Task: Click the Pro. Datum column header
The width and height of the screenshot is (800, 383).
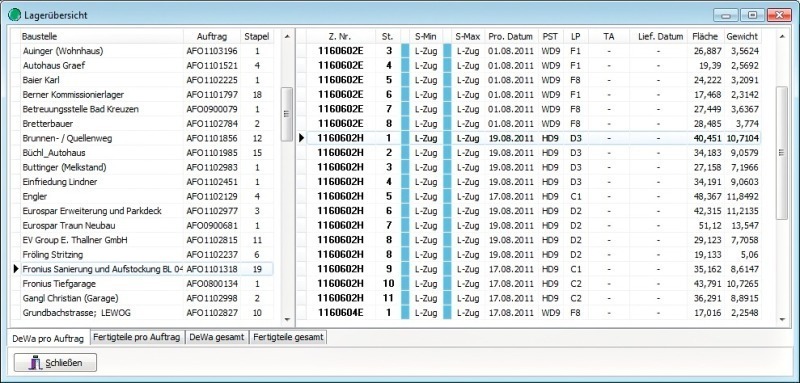Action: (511, 36)
